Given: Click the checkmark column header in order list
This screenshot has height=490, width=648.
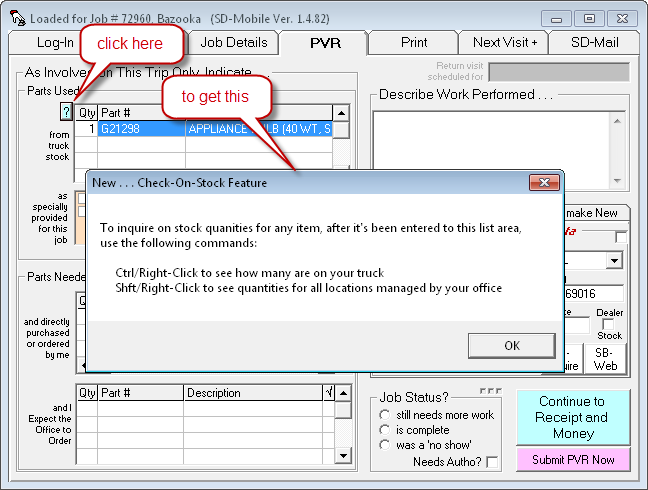Looking at the screenshot, I should [329, 393].
